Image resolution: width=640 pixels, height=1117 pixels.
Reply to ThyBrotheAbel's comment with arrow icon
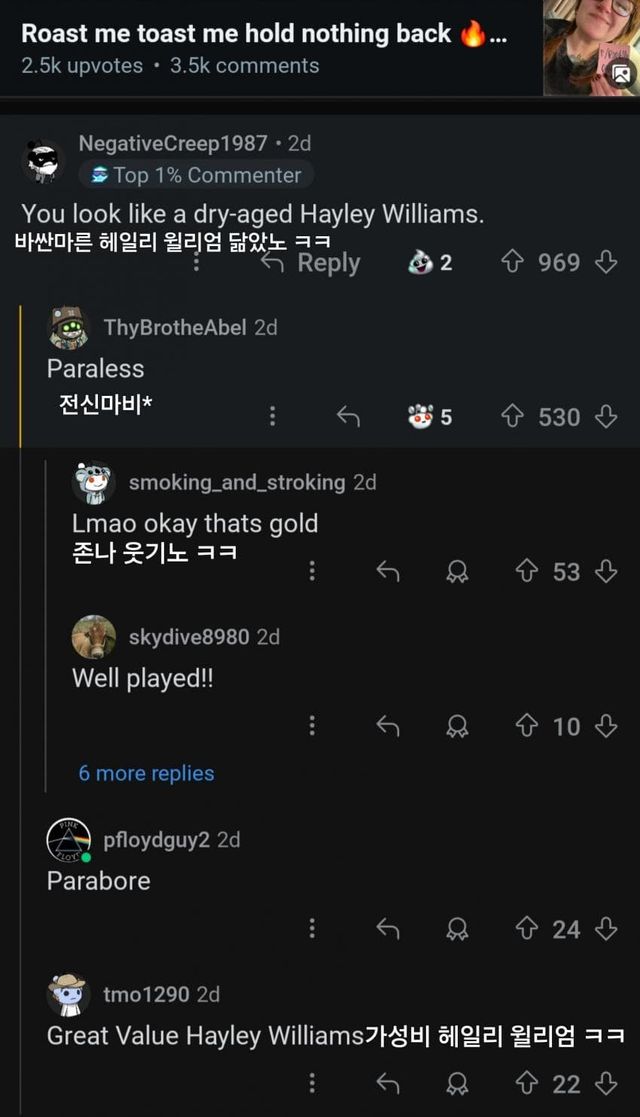coord(348,417)
